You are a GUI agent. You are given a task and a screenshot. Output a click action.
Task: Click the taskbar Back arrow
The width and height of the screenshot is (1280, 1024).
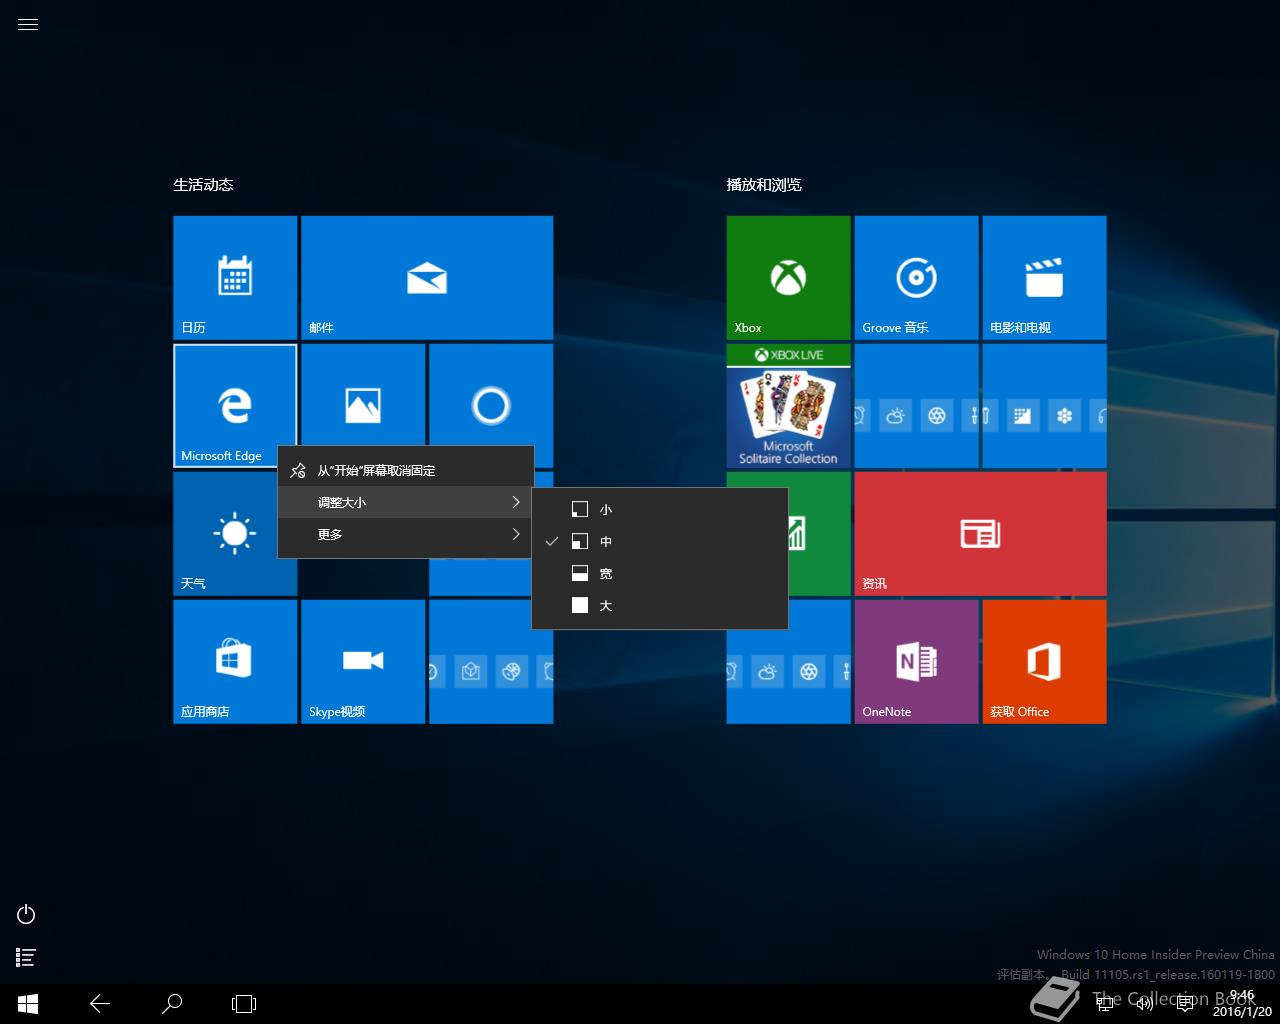click(x=100, y=1004)
